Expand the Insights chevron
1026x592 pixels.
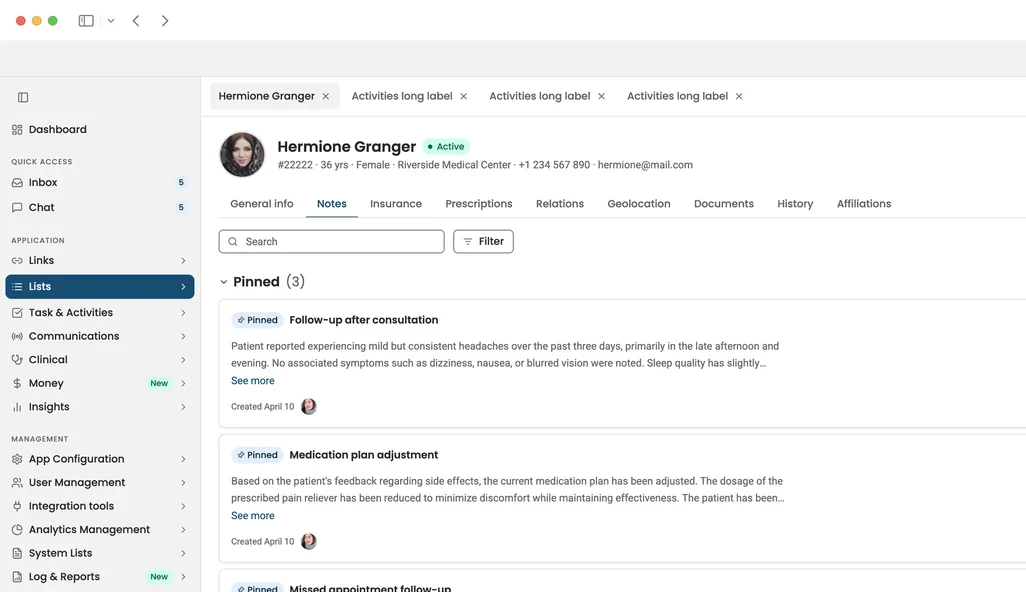click(x=183, y=407)
